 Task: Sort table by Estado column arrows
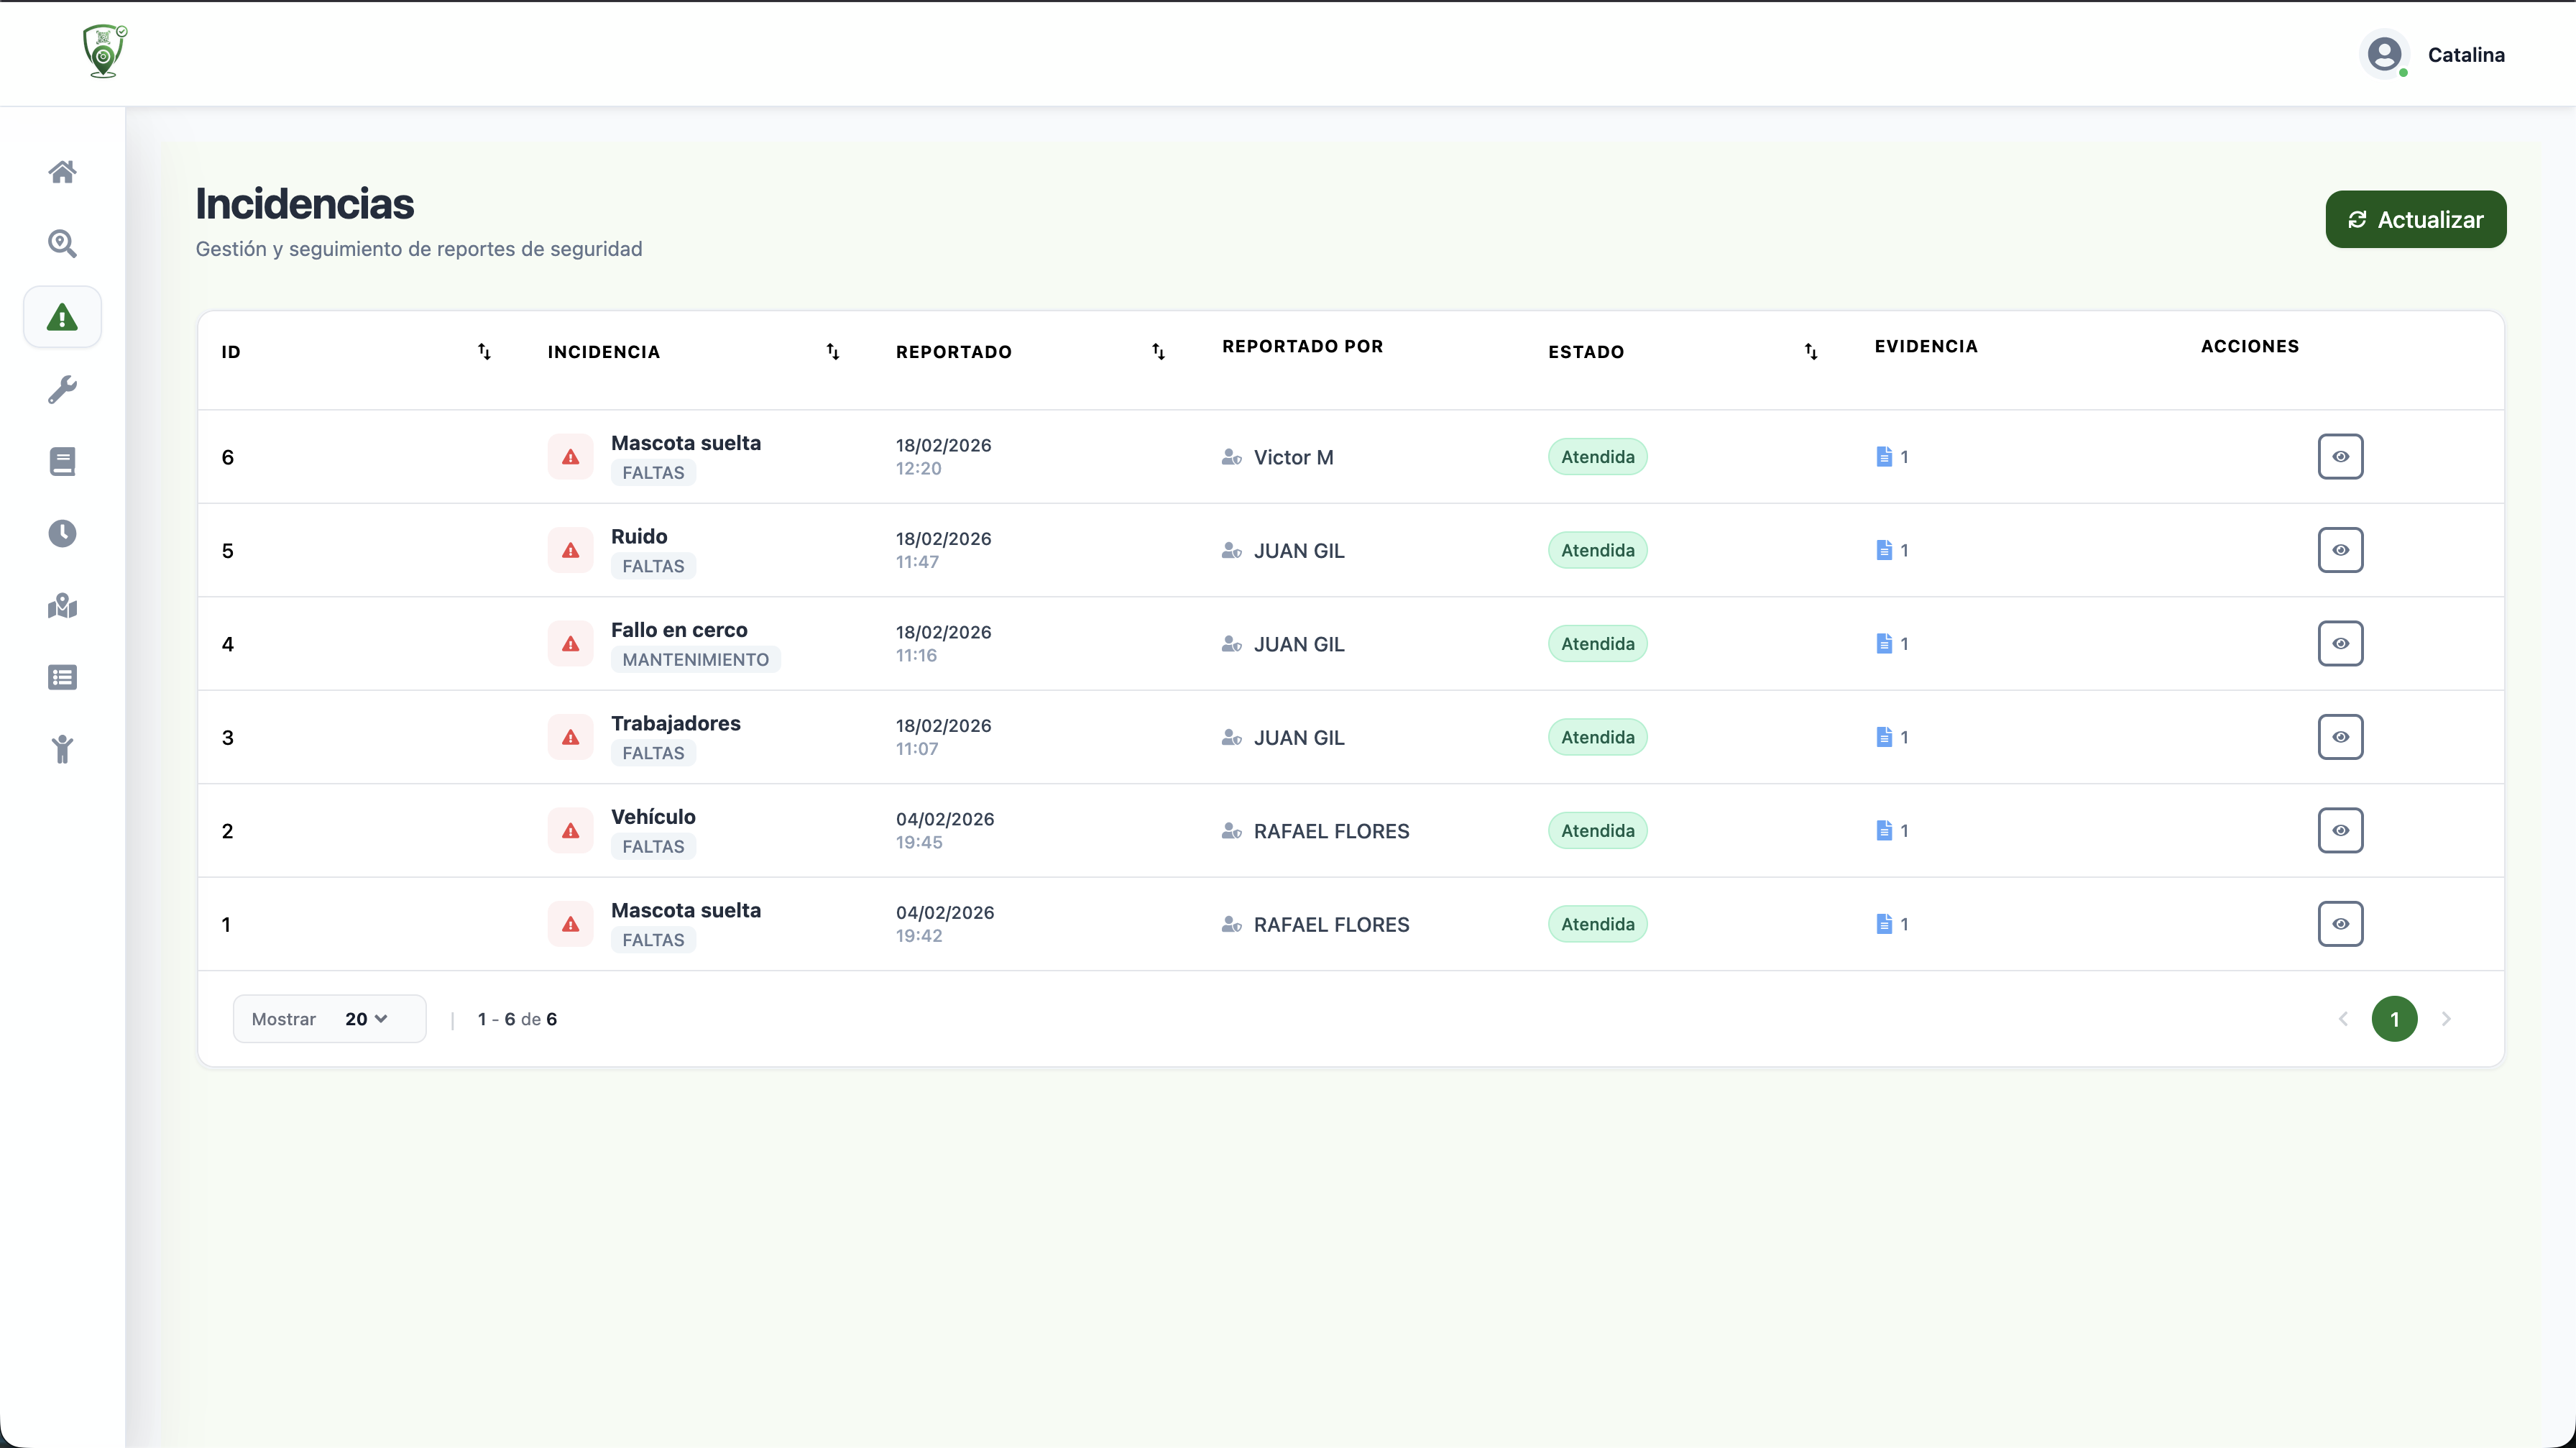1811,352
